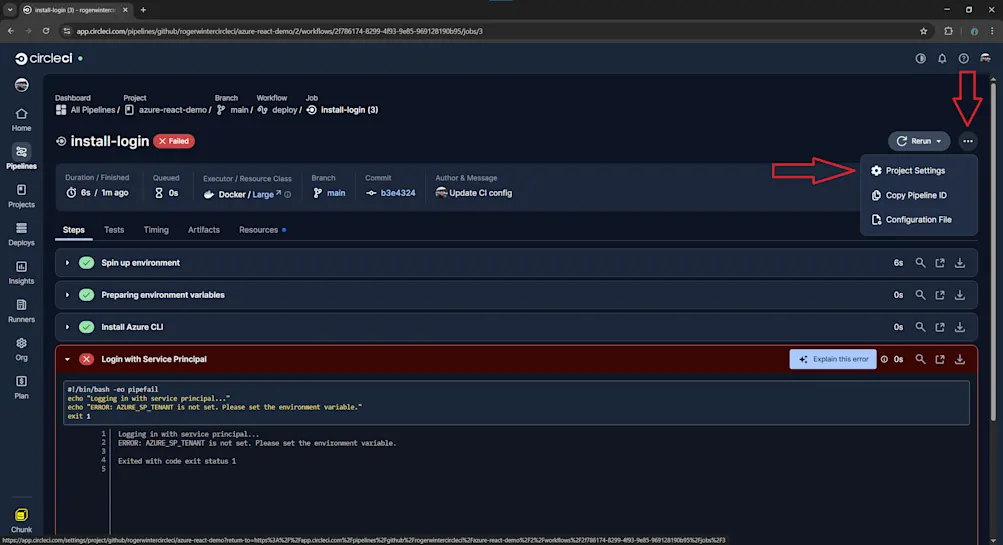Open Org settings in the sidebar
Screen dimensions: 1003x545
[21, 349]
